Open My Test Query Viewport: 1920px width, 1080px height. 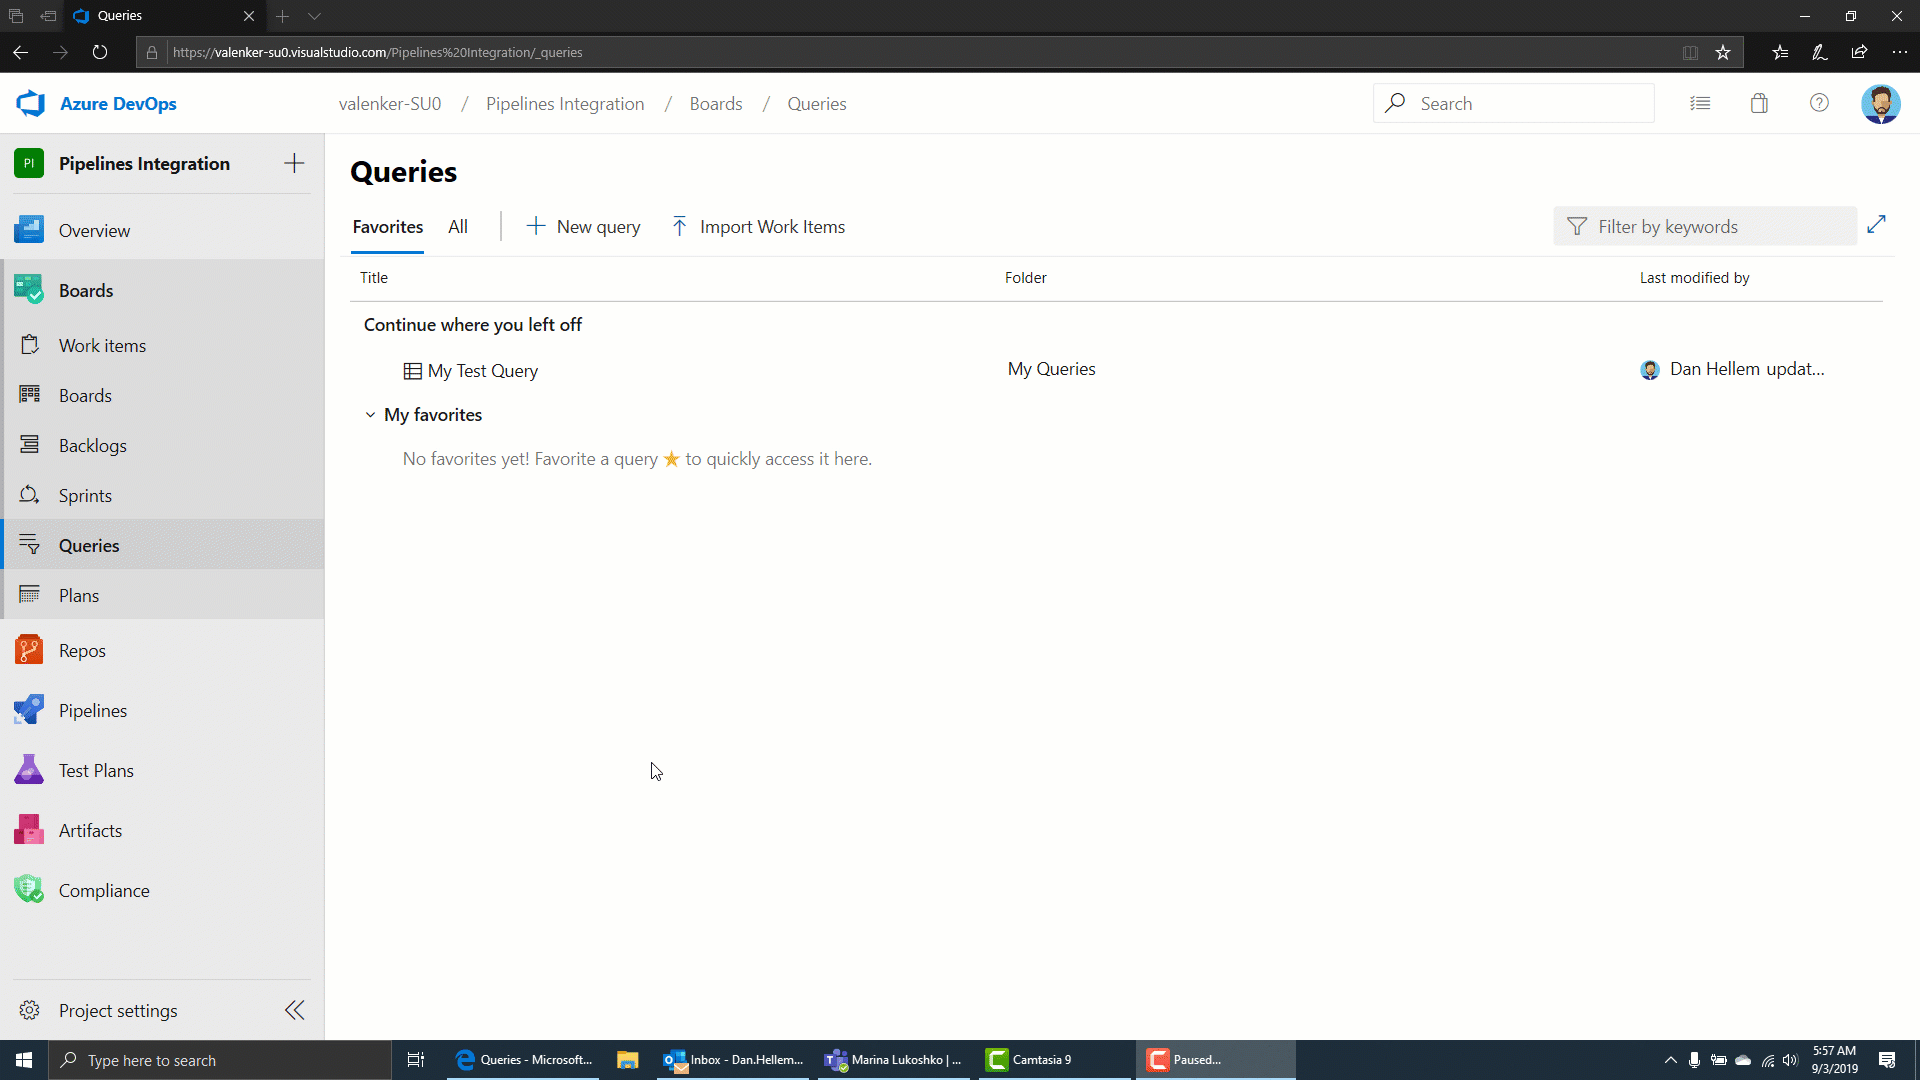coord(481,369)
